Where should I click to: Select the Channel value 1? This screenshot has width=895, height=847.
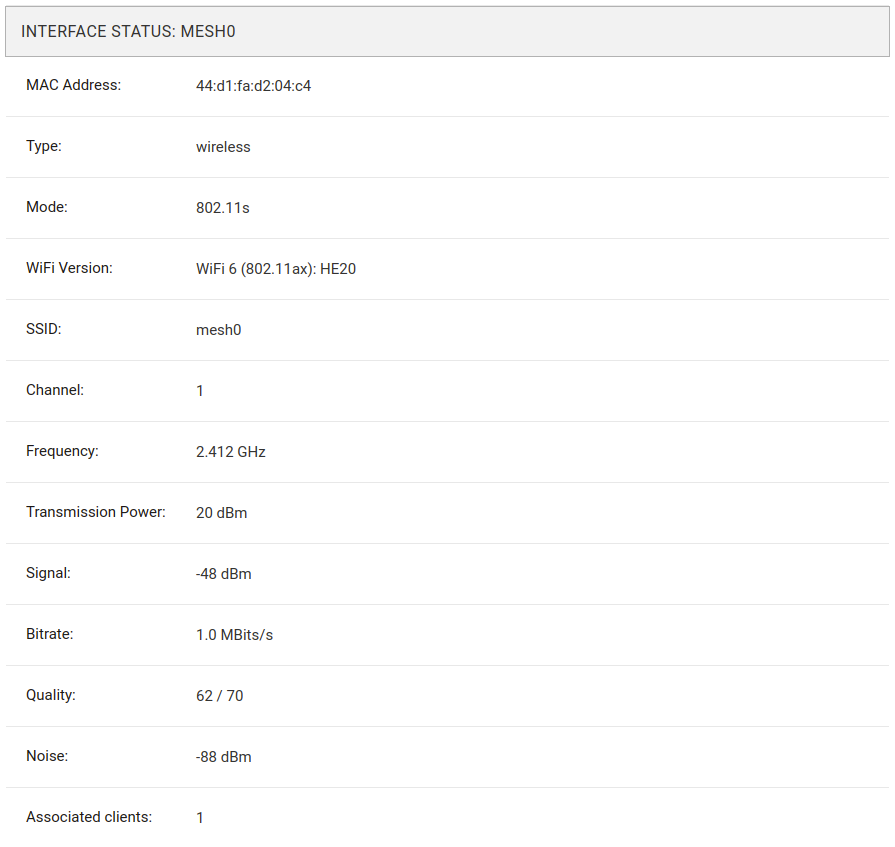coord(200,391)
